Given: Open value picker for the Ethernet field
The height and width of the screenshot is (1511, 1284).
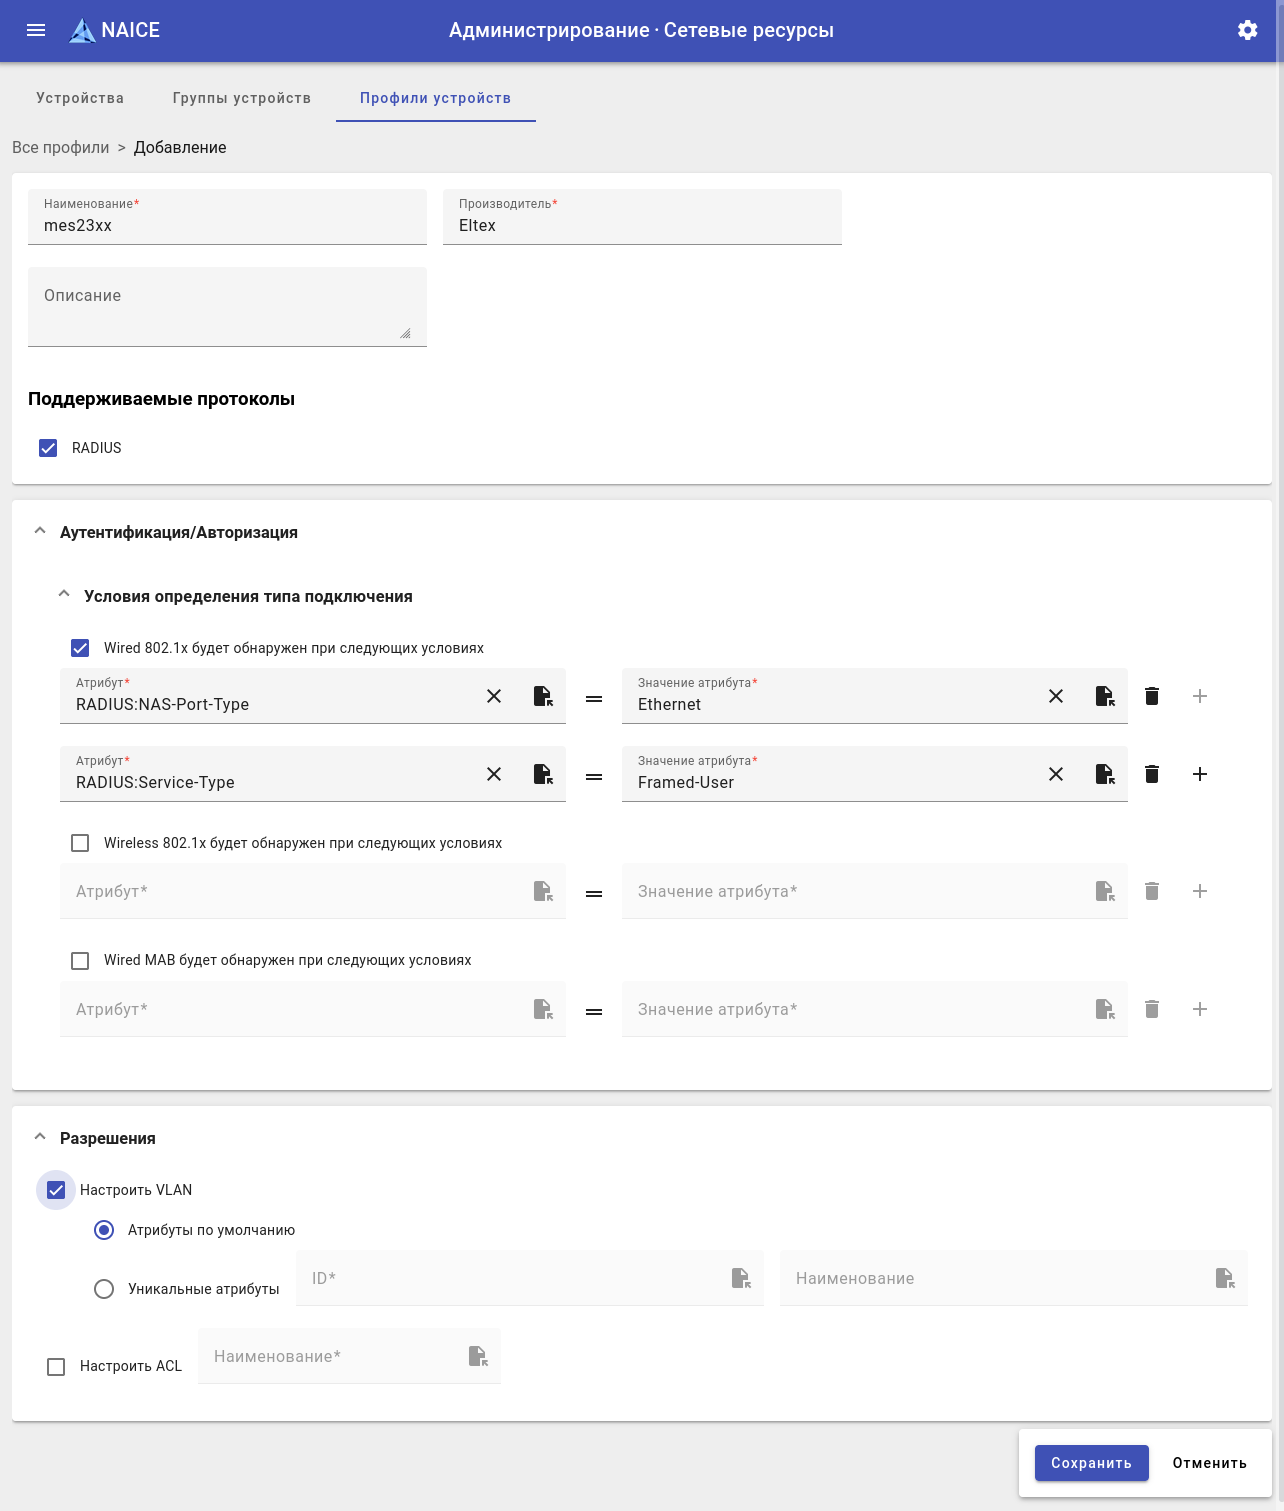Looking at the screenshot, I should point(1104,696).
